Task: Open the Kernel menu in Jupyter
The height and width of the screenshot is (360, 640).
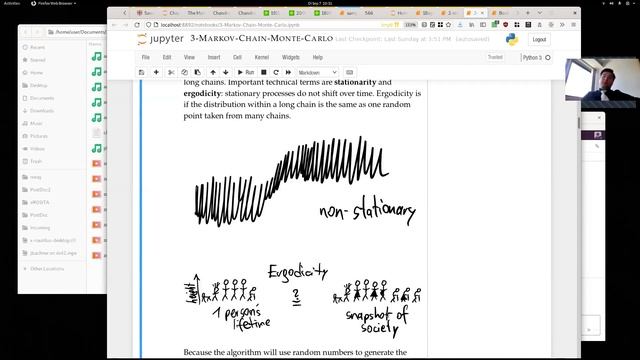Action: pos(262,57)
